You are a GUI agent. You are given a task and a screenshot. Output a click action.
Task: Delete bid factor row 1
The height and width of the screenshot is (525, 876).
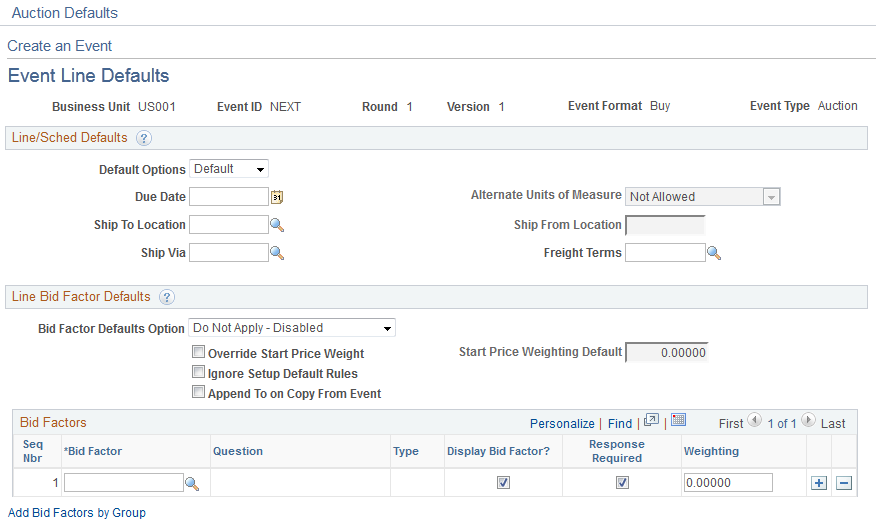(844, 483)
